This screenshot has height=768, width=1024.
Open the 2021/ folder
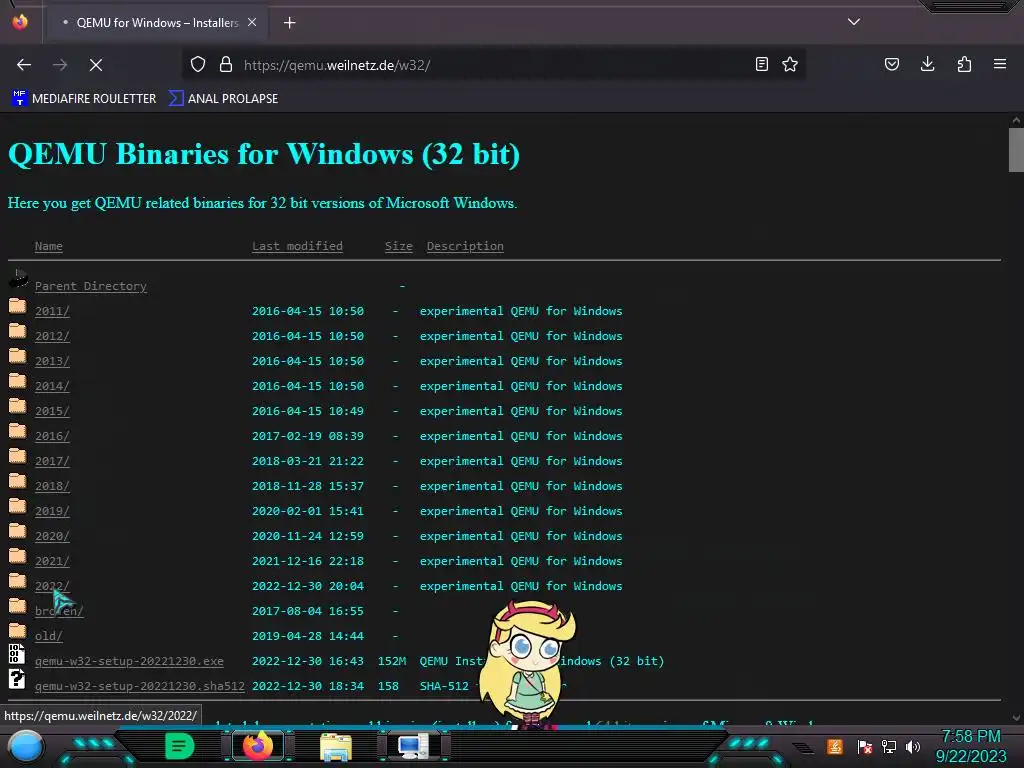(x=52, y=561)
